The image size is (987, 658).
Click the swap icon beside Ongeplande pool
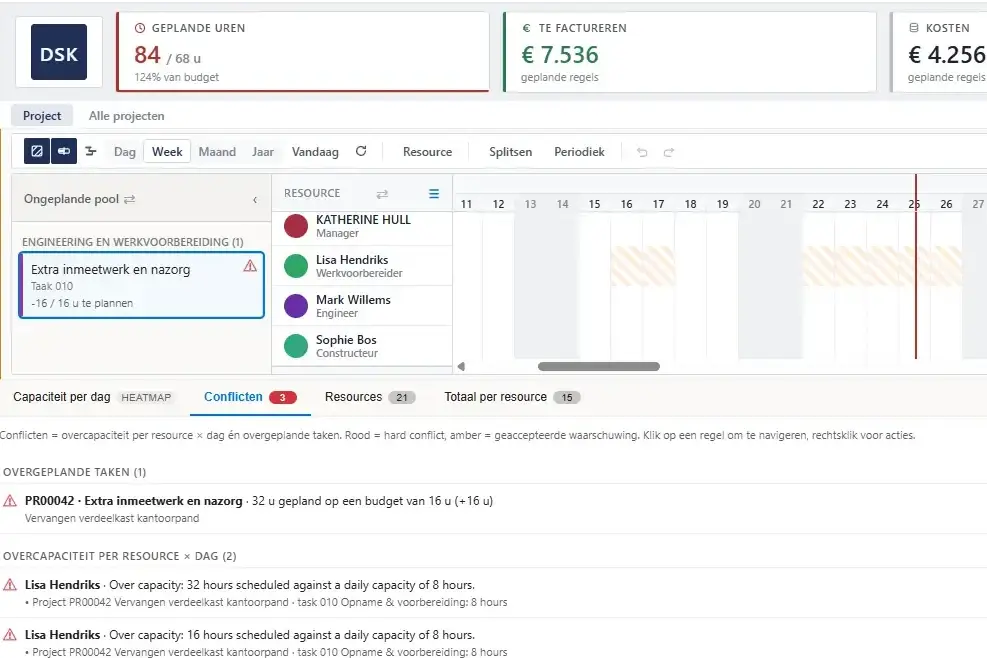point(130,199)
